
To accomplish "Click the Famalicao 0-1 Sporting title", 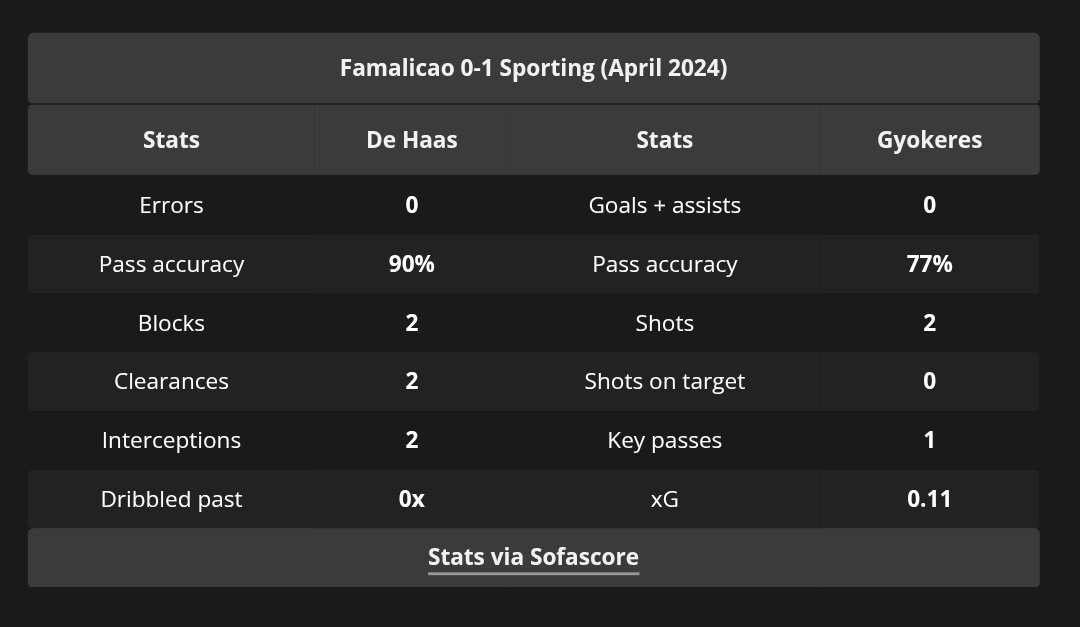I will 533,68.
